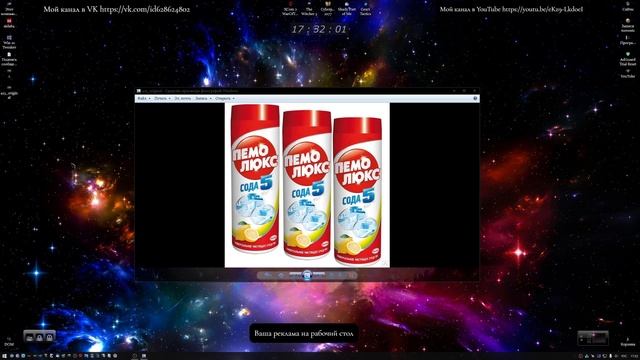Screen dimensions: 640x360
Task: Open the Gears Tactics desktop shortcut
Action: (365, 9)
